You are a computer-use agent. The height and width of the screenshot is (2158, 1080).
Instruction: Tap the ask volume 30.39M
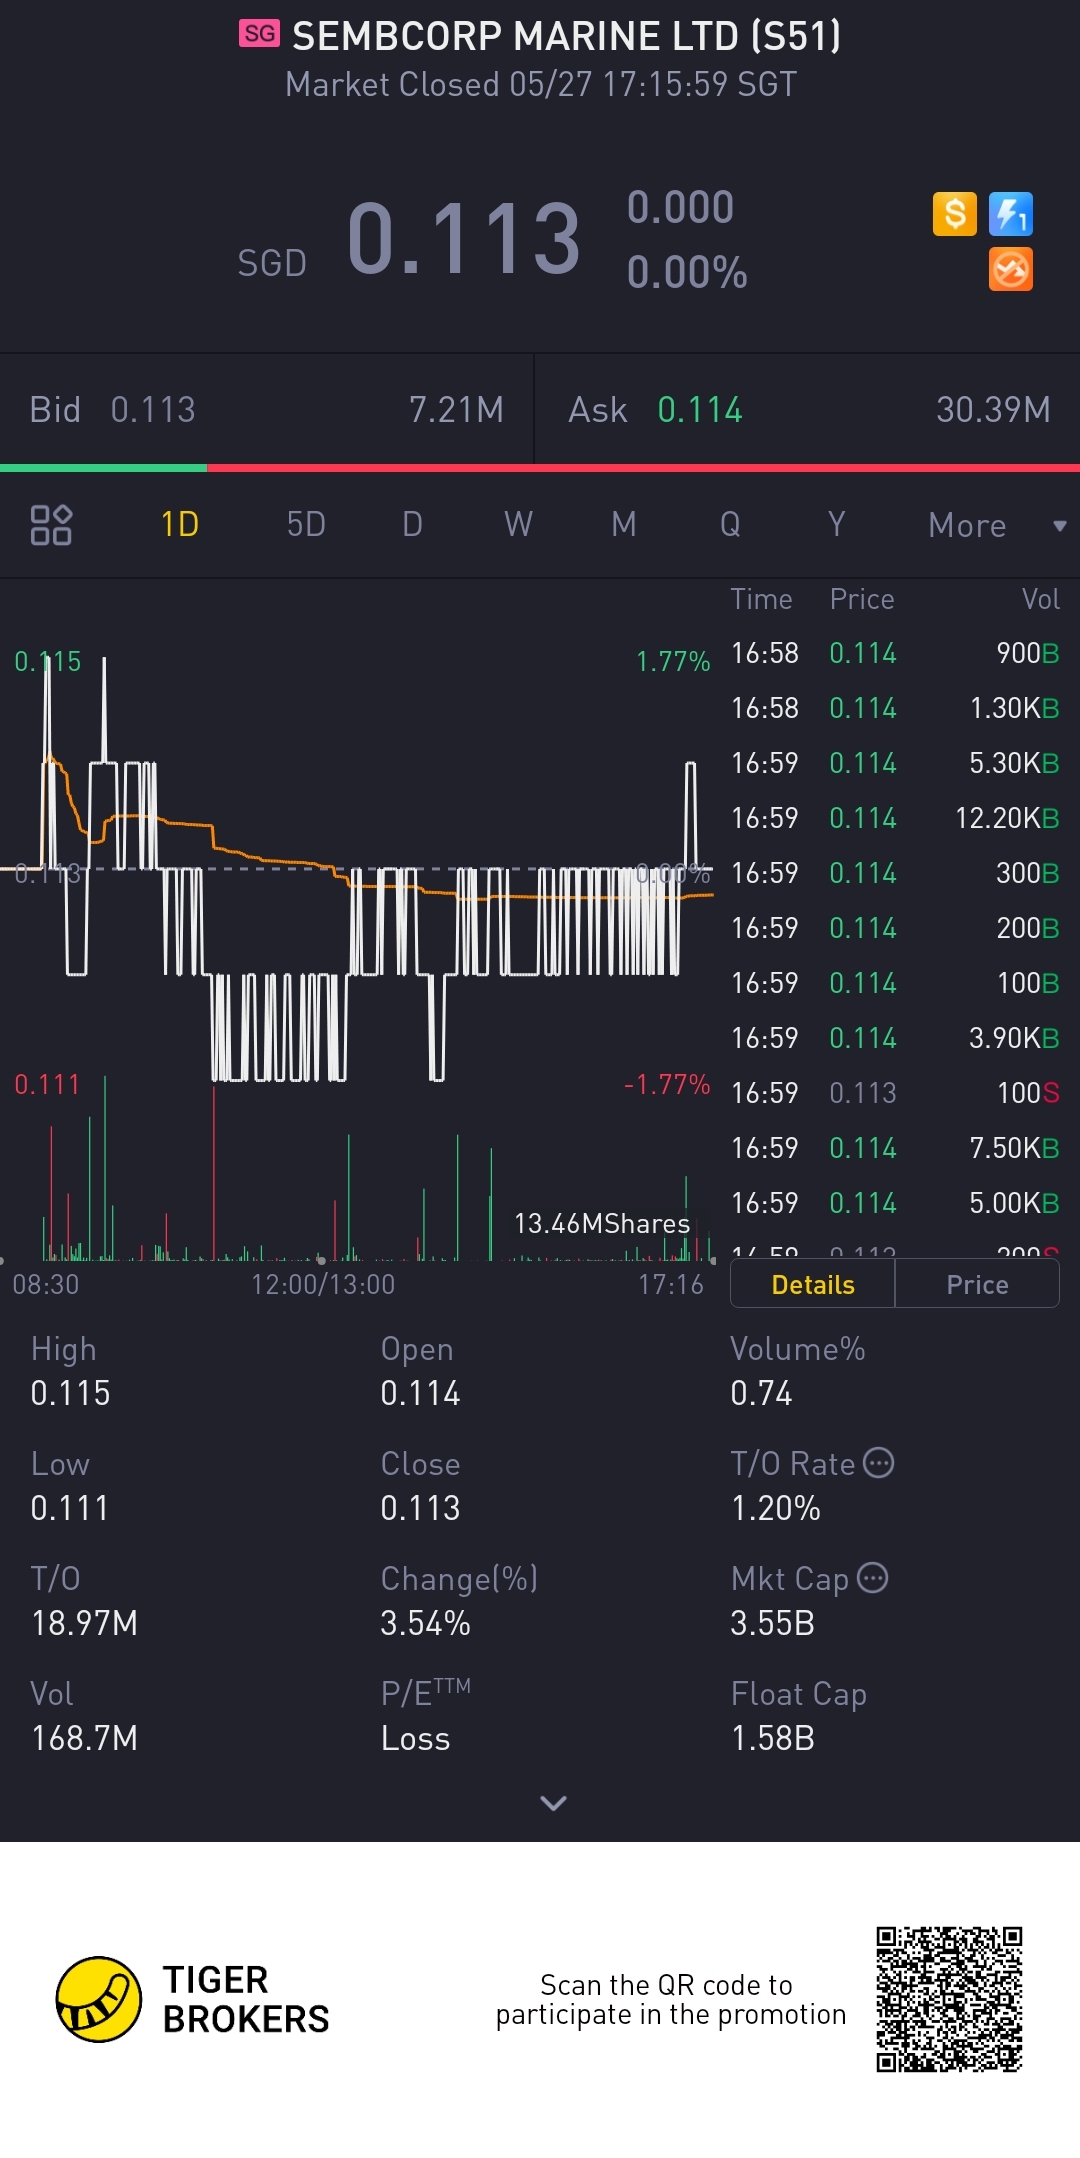click(x=993, y=410)
